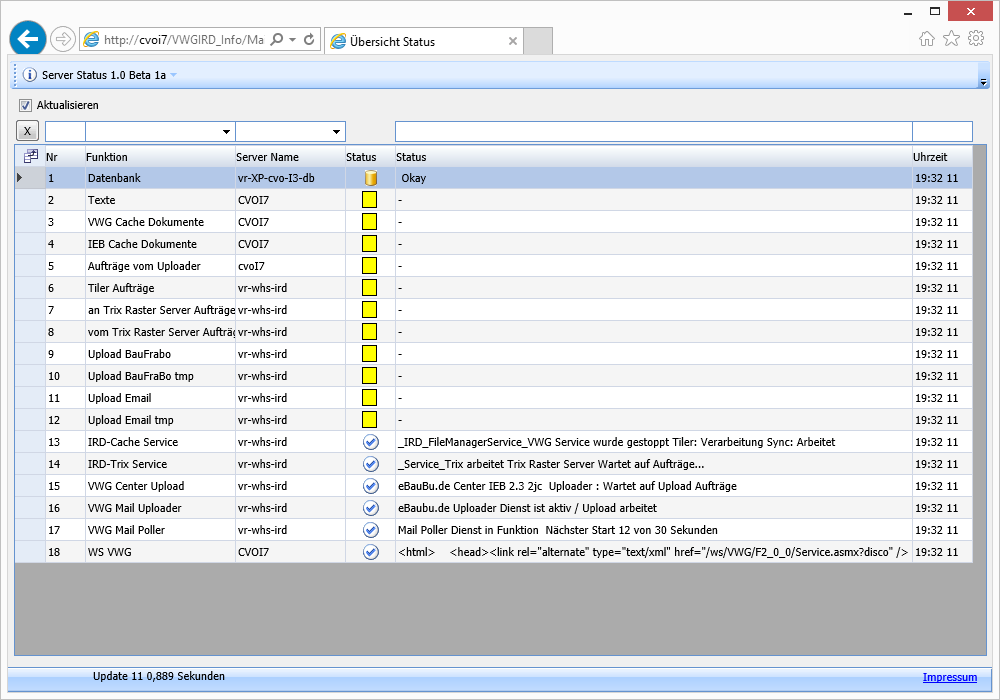
Task: Click the yellow status square for Upload Email tmp
Action: [369, 419]
